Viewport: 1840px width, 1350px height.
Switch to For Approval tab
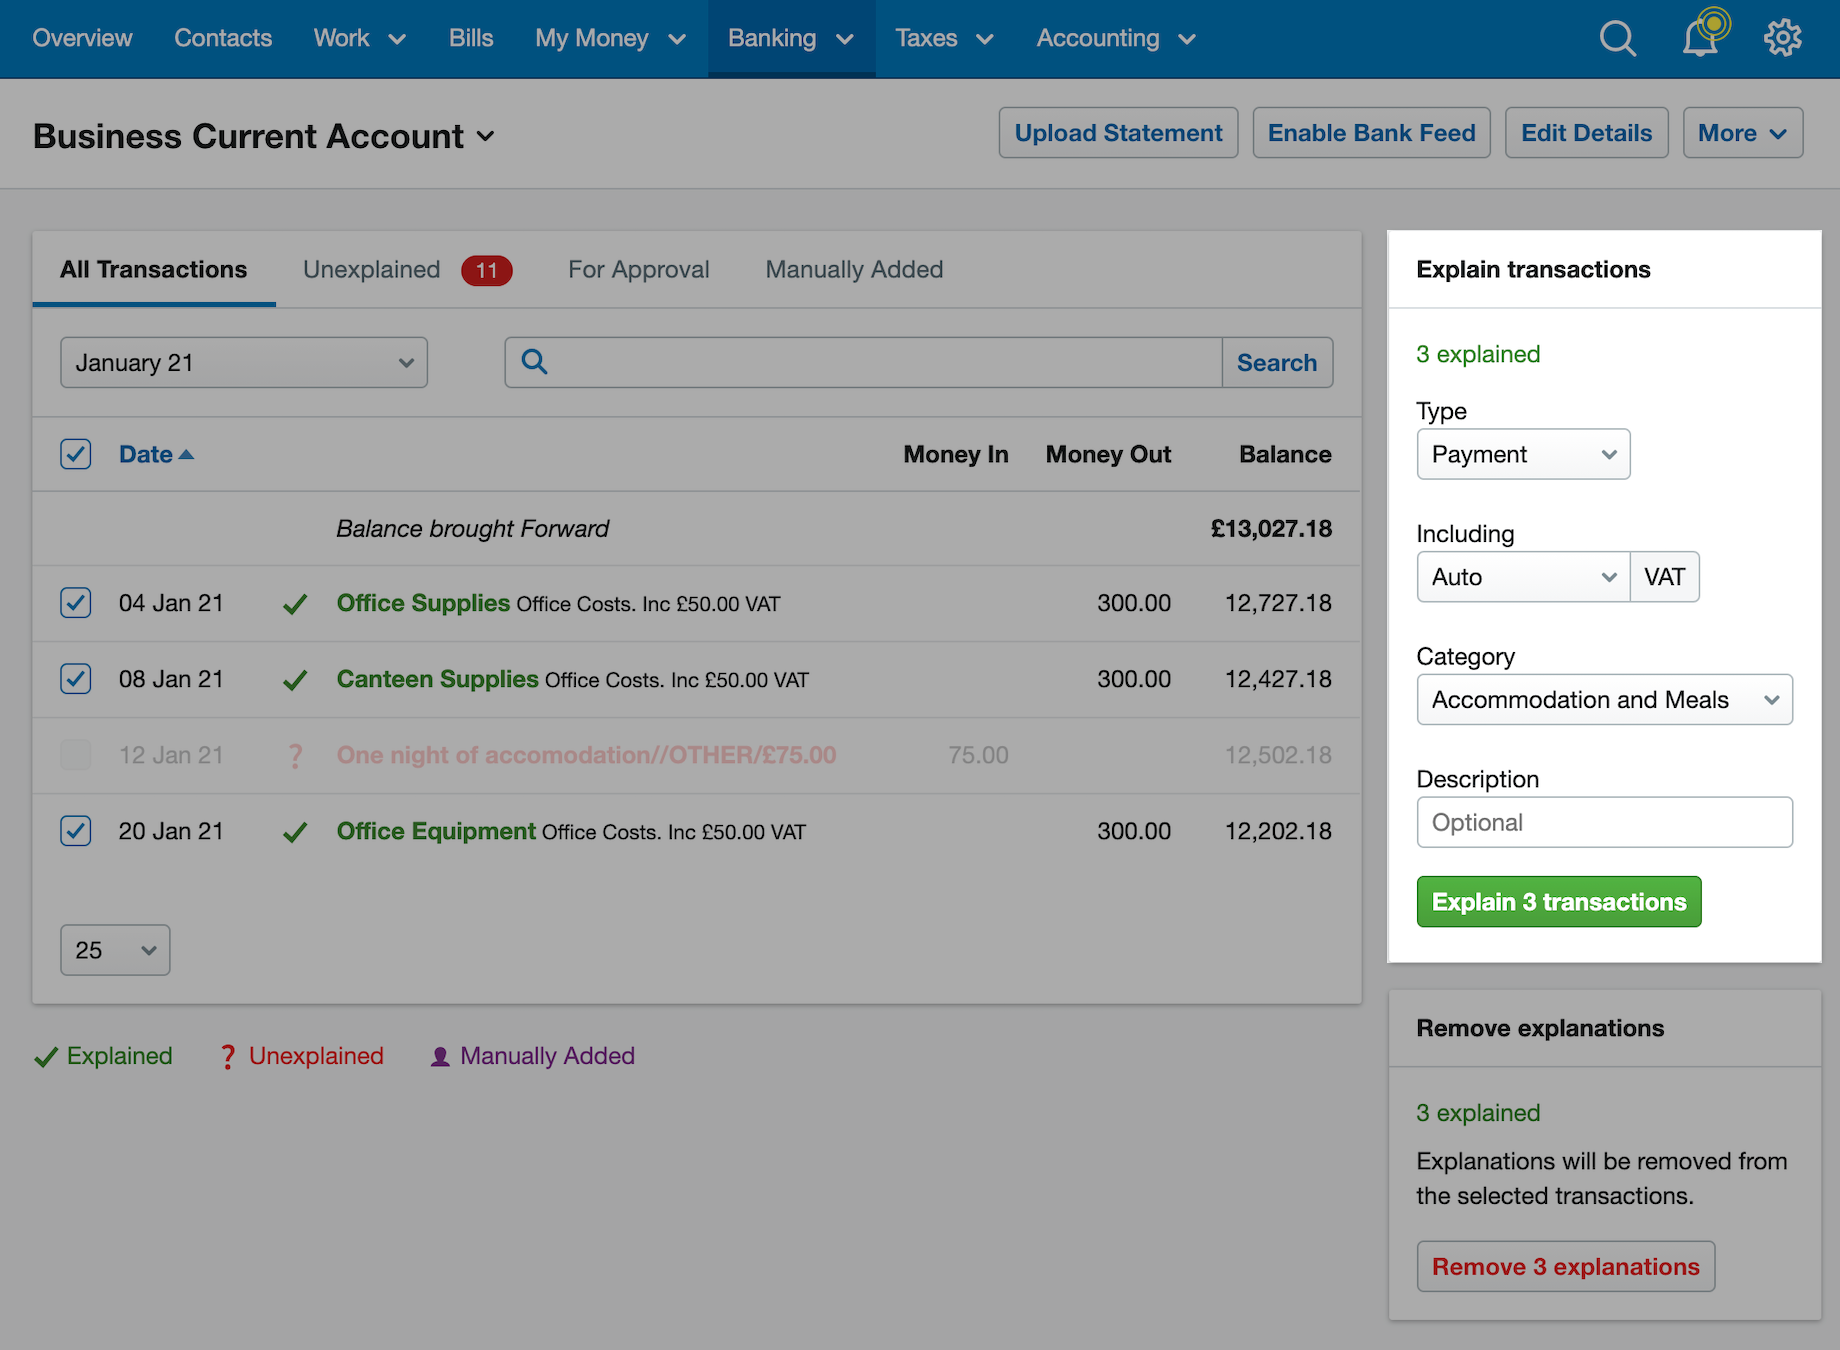pos(639,270)
